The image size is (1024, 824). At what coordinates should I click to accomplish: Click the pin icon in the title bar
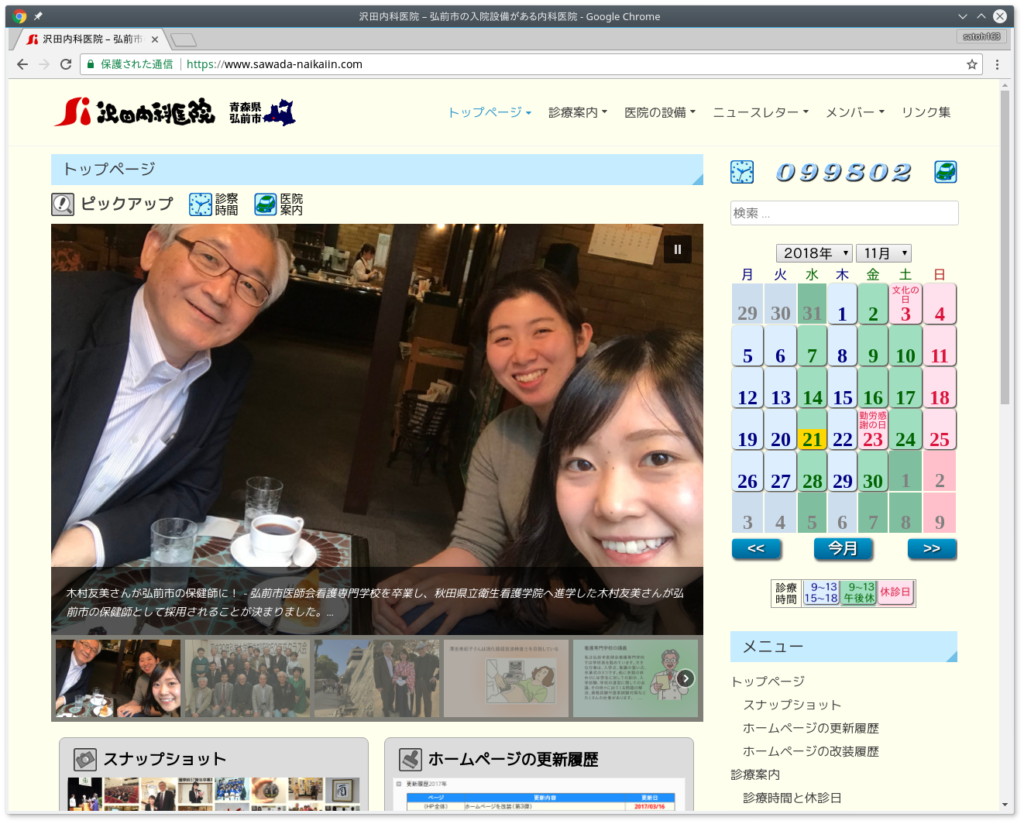(38, 16)
